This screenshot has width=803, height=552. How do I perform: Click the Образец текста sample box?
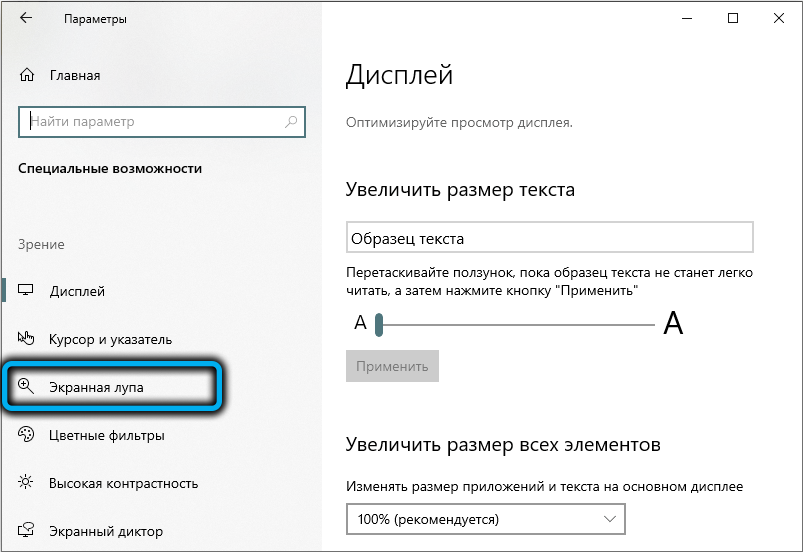click(548, 238)
